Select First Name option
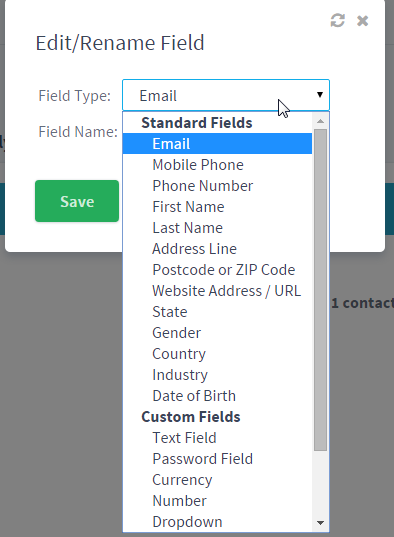Image resolution: width=394 pixels, height=537 pixels. 217,207
